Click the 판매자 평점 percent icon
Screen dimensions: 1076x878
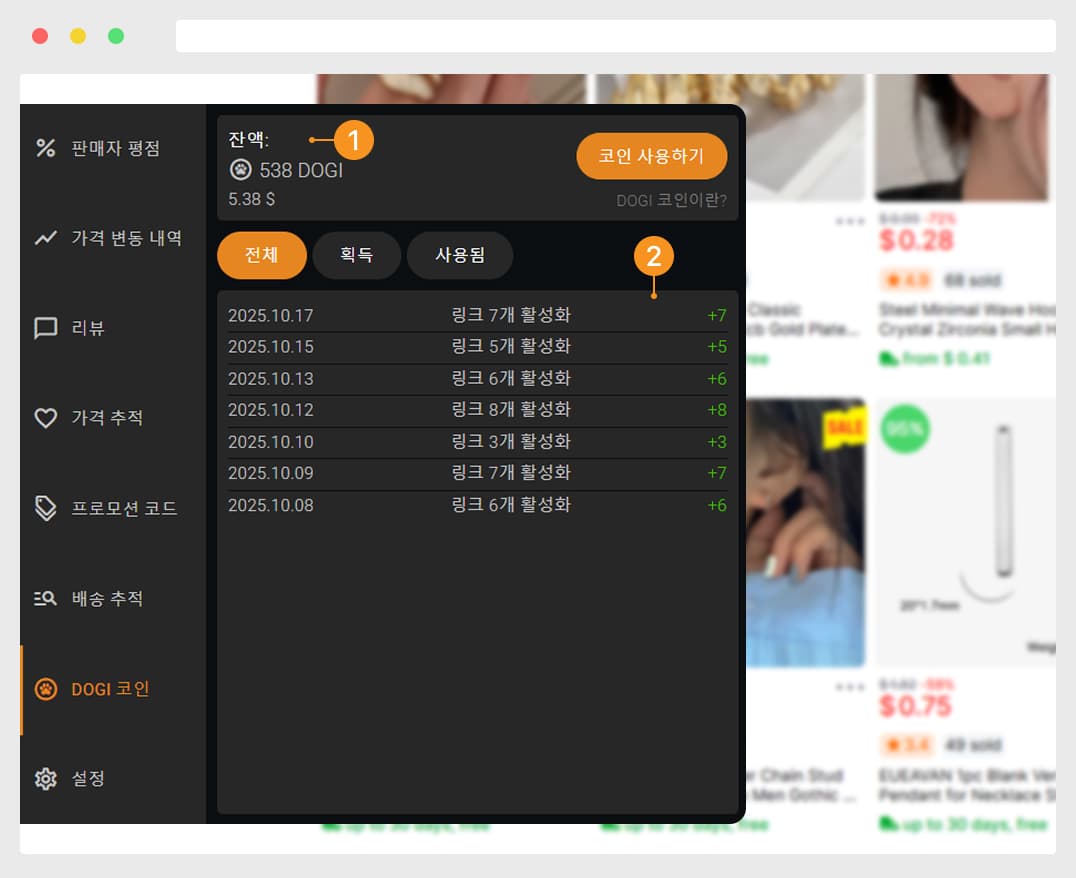[45, 149]
